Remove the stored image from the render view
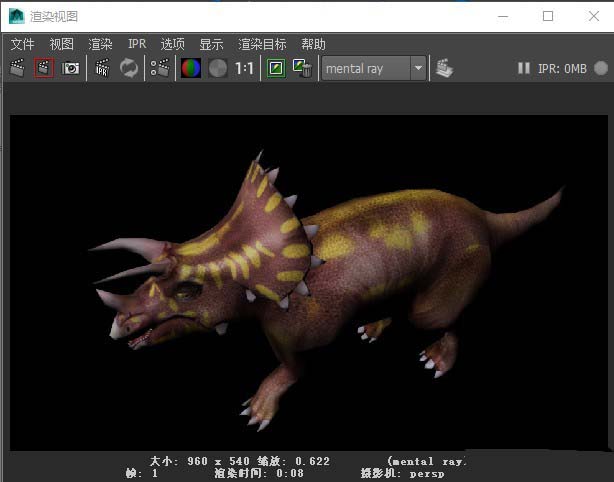This screenshot has width=614, height=482. coord(301,68)
